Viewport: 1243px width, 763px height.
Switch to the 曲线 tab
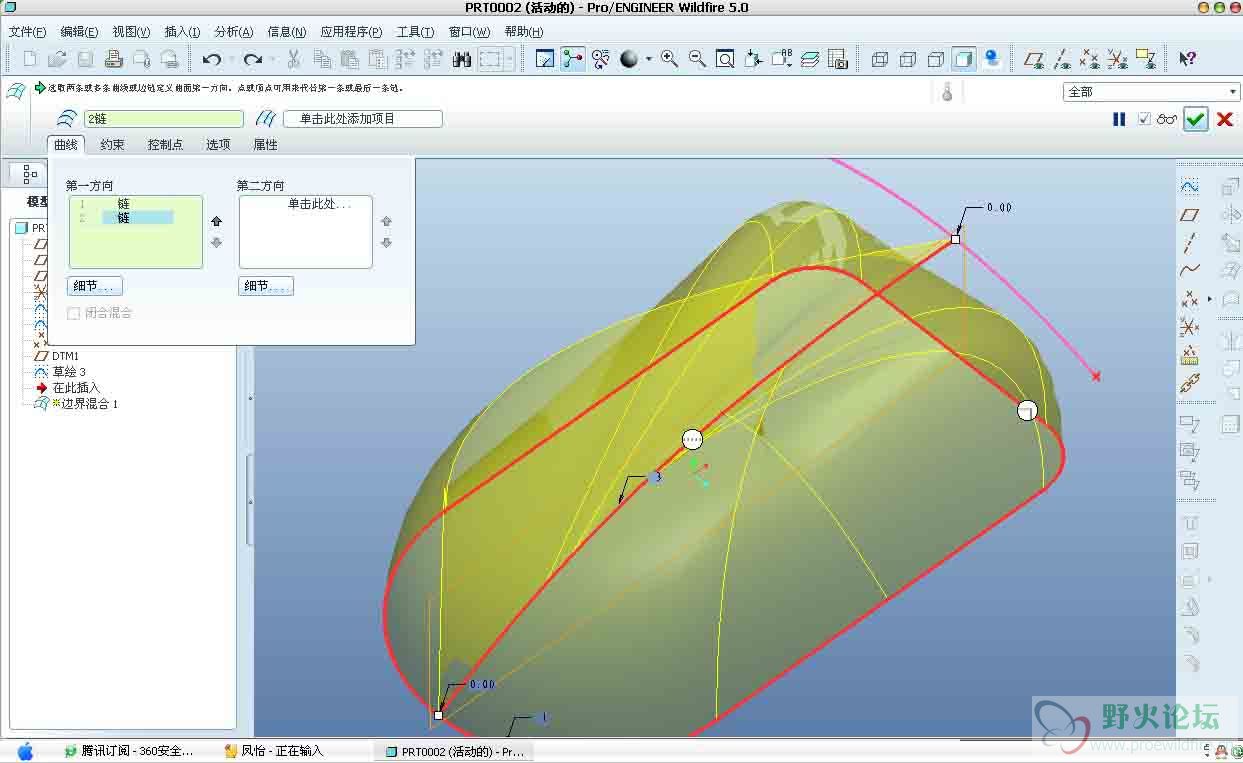click(x=66, y=144)
